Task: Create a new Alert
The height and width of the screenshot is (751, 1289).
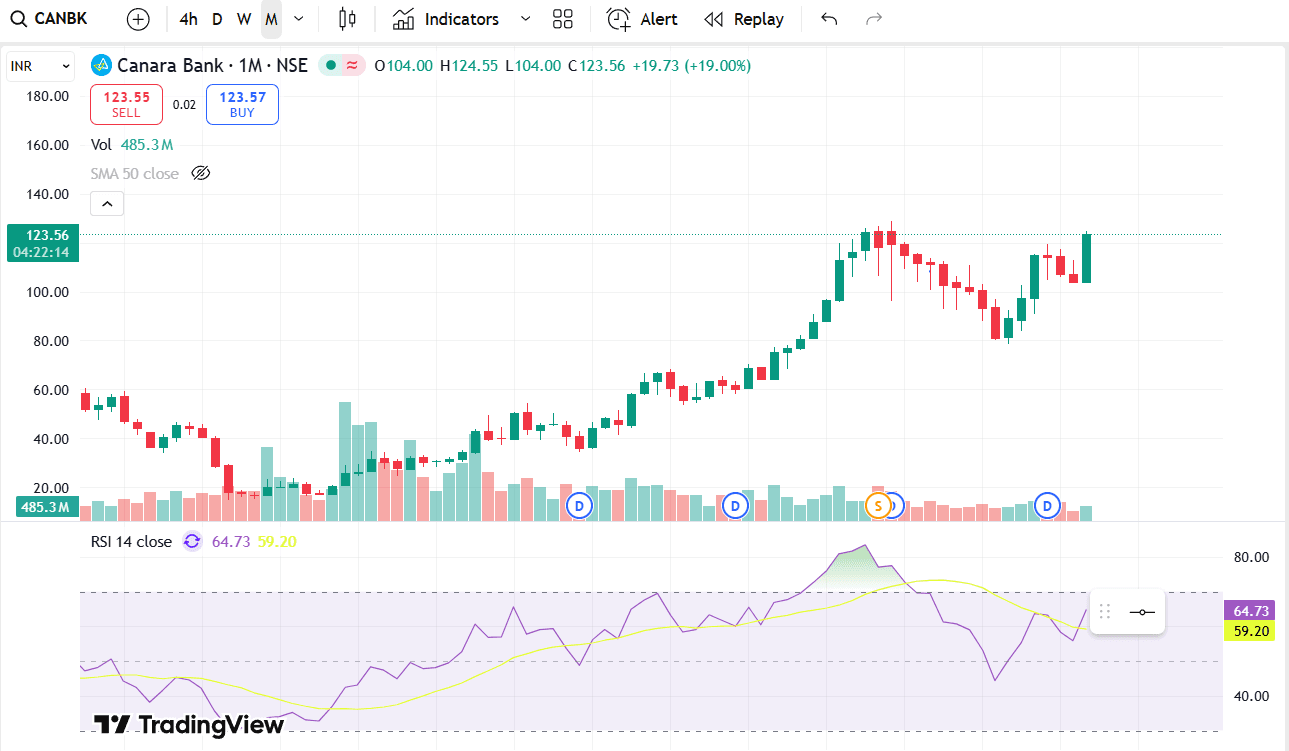Action: [643, 19]
